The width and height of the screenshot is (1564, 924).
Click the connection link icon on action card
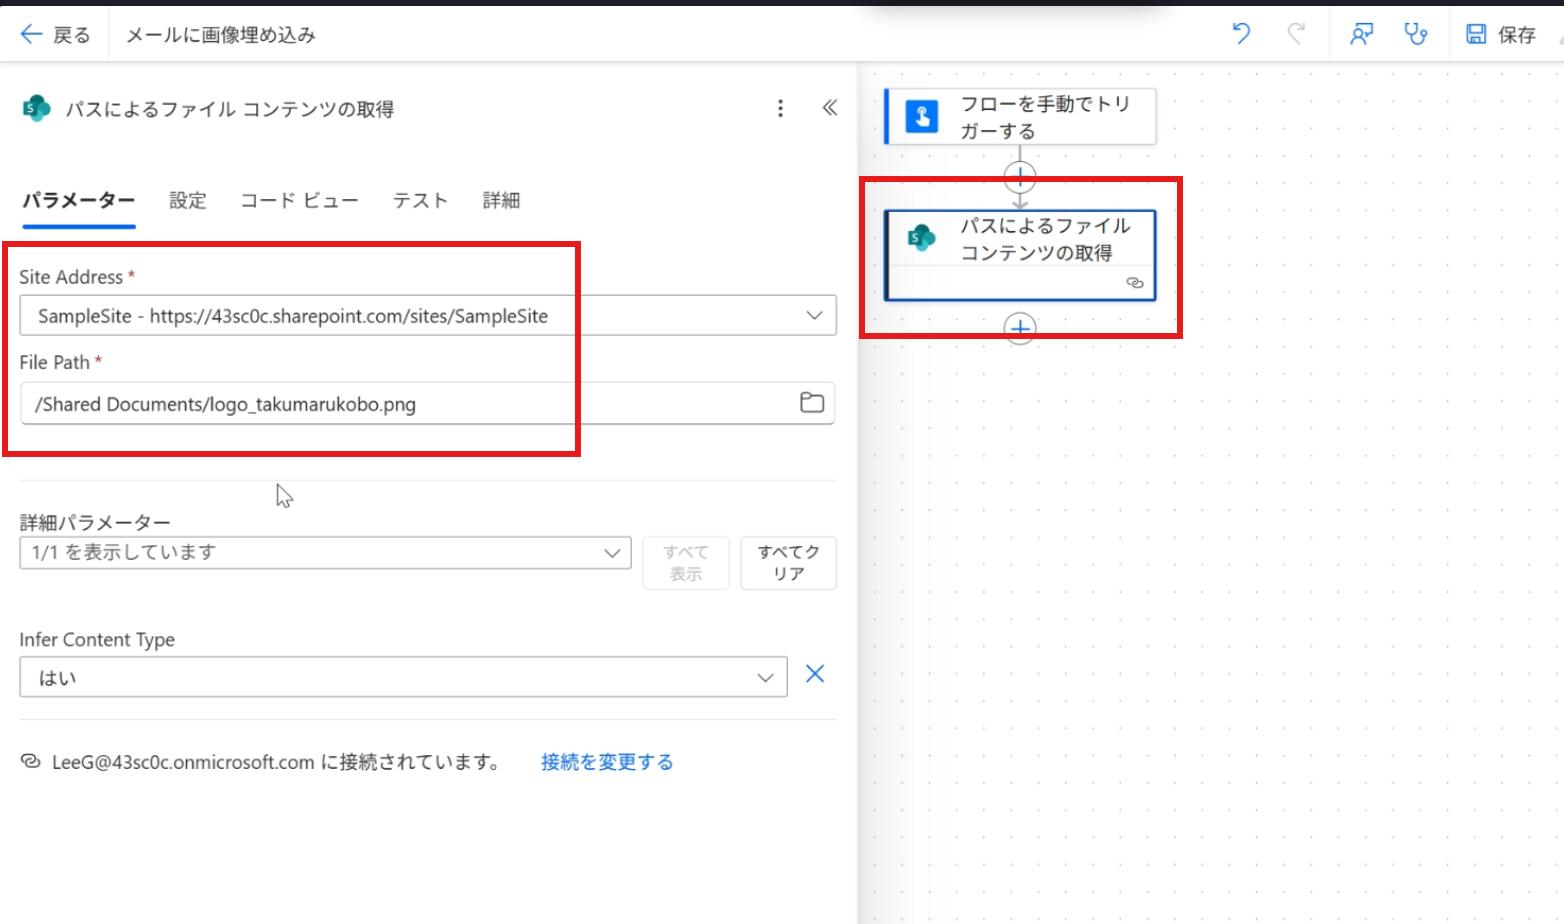1135,283
